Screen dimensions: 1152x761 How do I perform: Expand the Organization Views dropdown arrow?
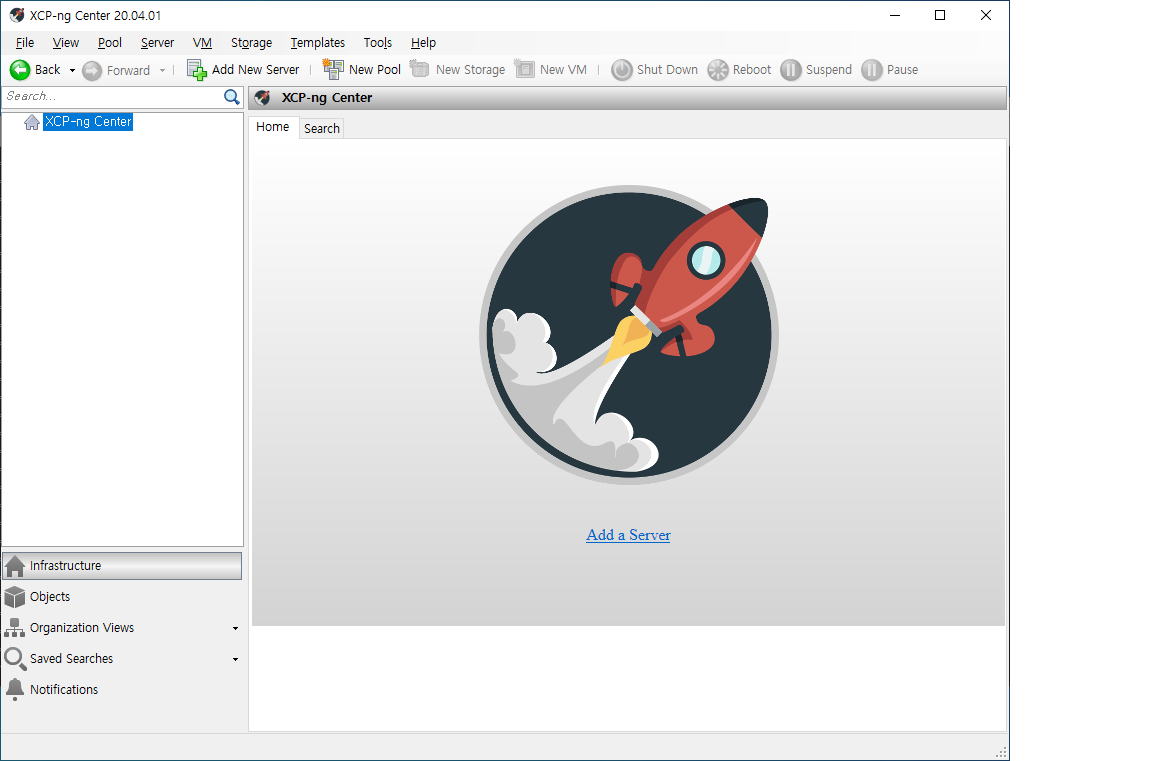(235, 629)
